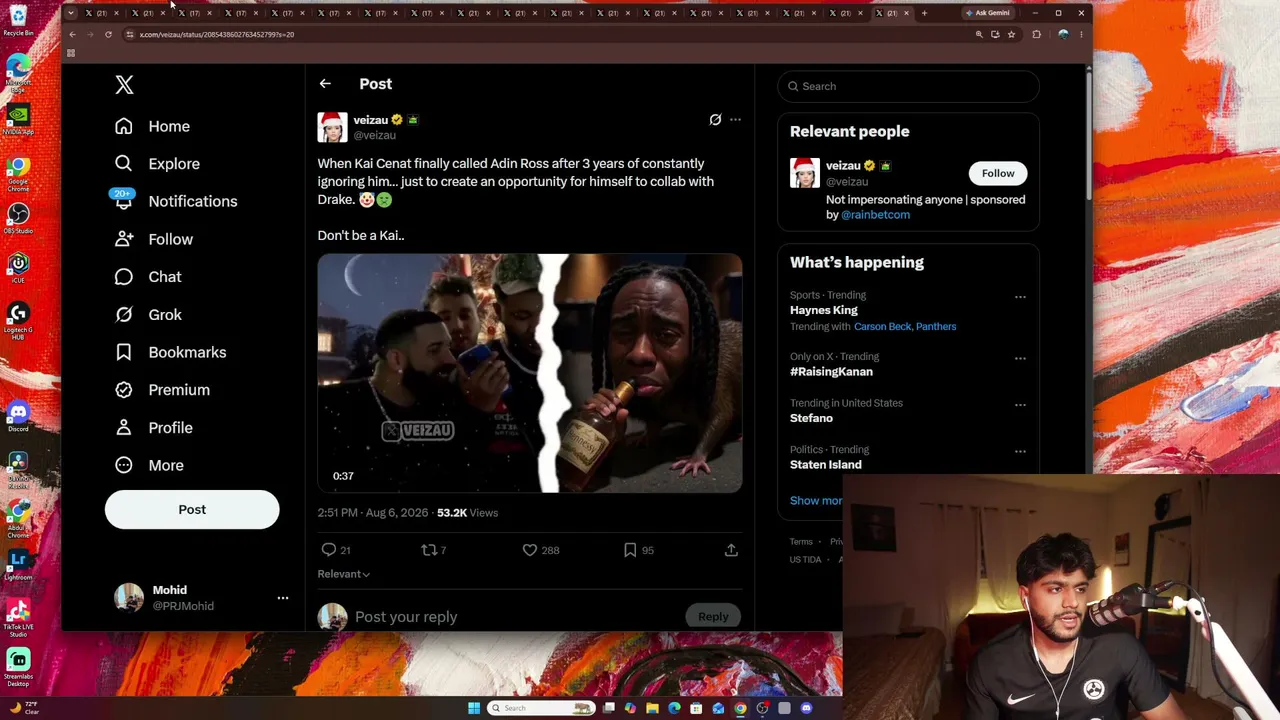
Task: Open veizau's avatar on the post
Action: [332, 127]
